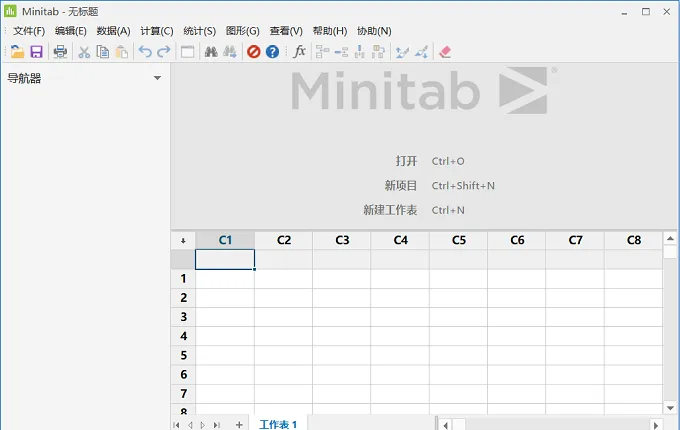Open the 统计(S) menu

tap(199, 31)
